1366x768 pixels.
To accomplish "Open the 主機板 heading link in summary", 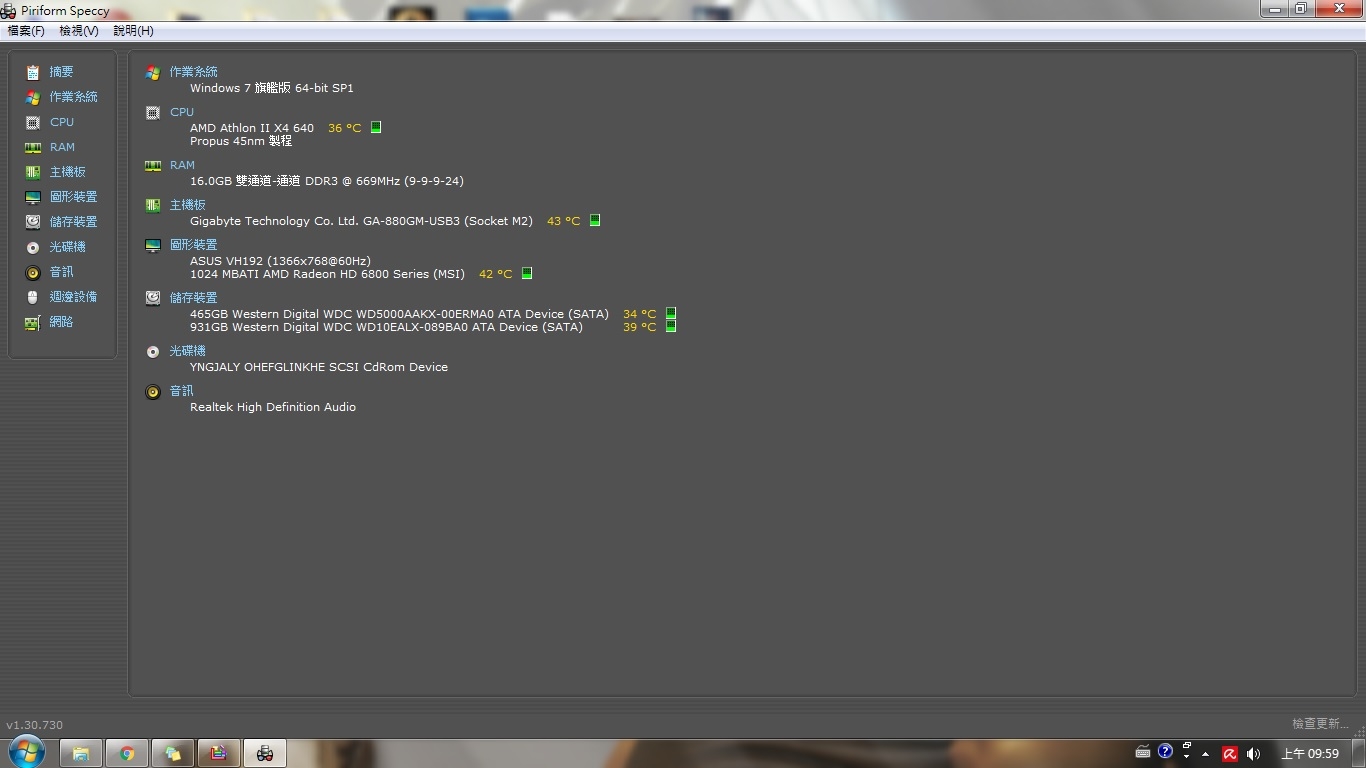I will tap(187, 205).
